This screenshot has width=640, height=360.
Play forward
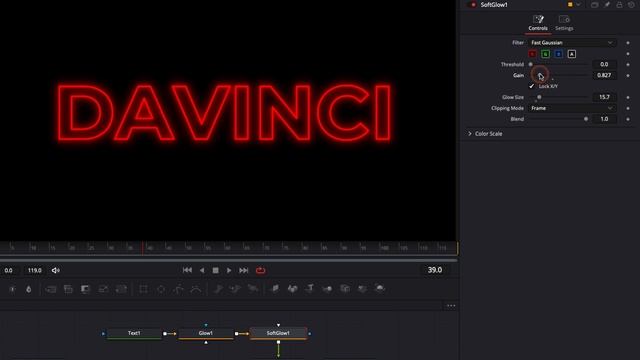pos(229,270)
